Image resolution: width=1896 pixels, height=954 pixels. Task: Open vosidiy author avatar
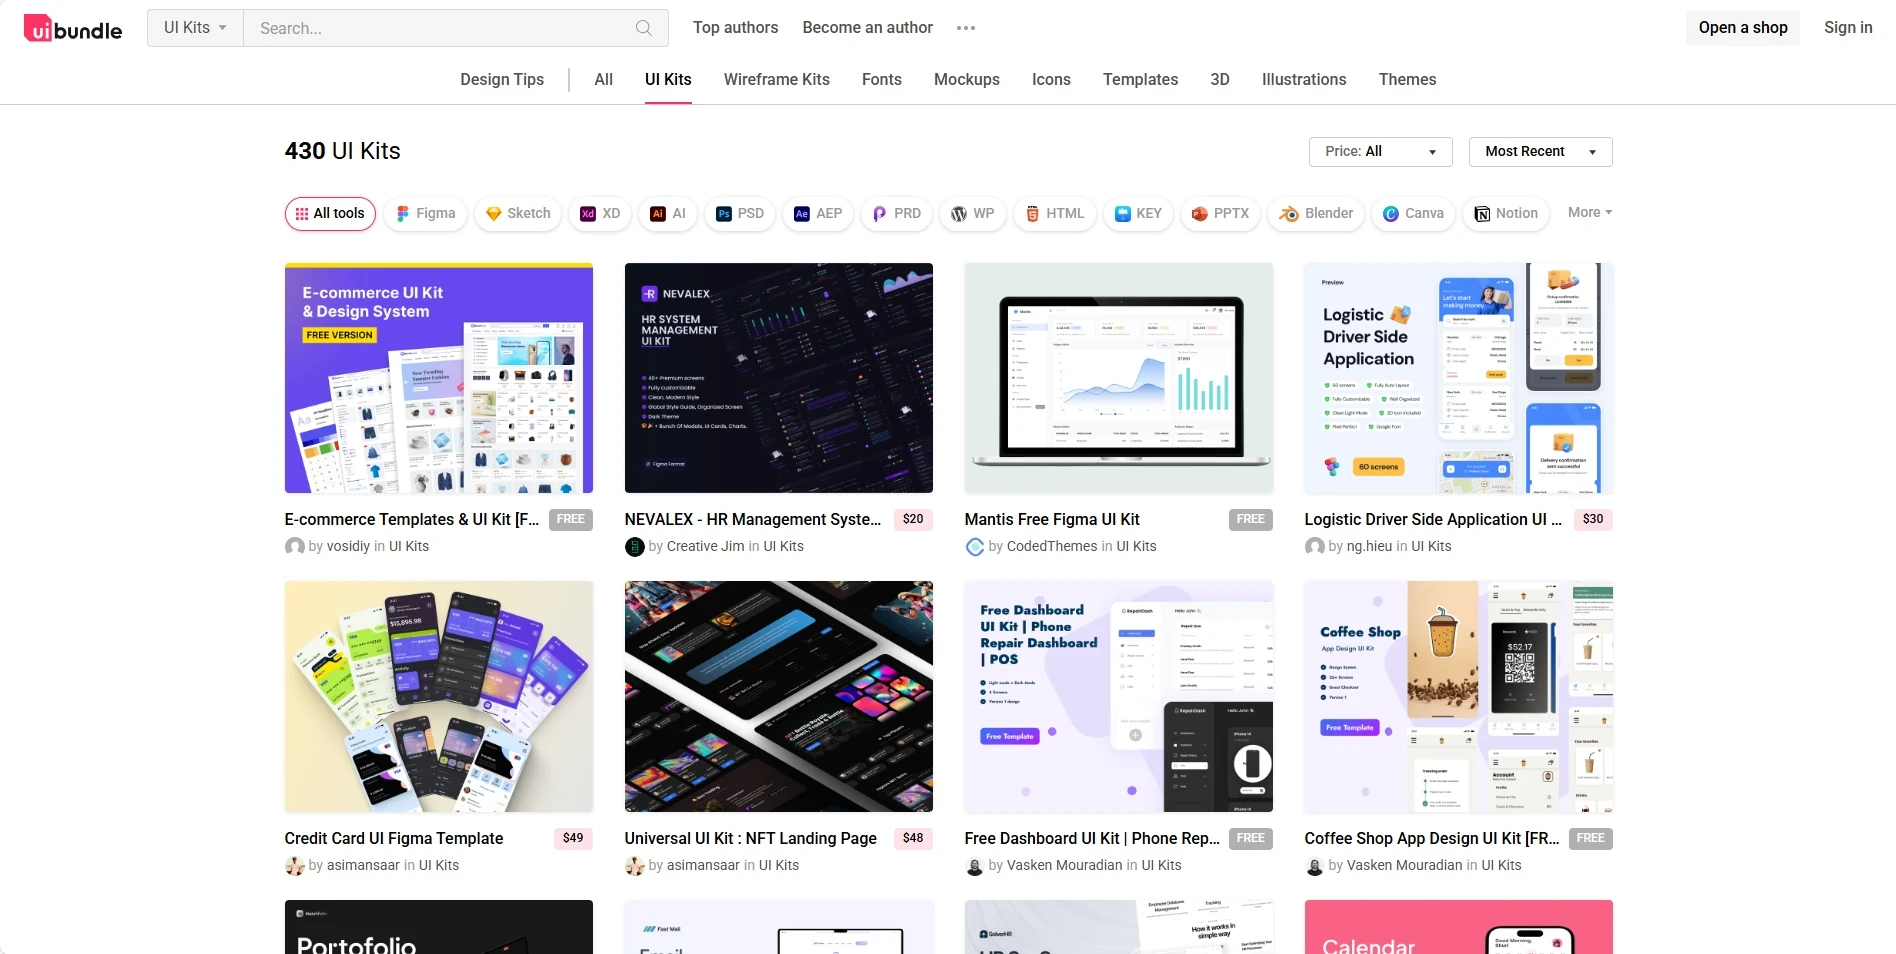click(294, 546)
